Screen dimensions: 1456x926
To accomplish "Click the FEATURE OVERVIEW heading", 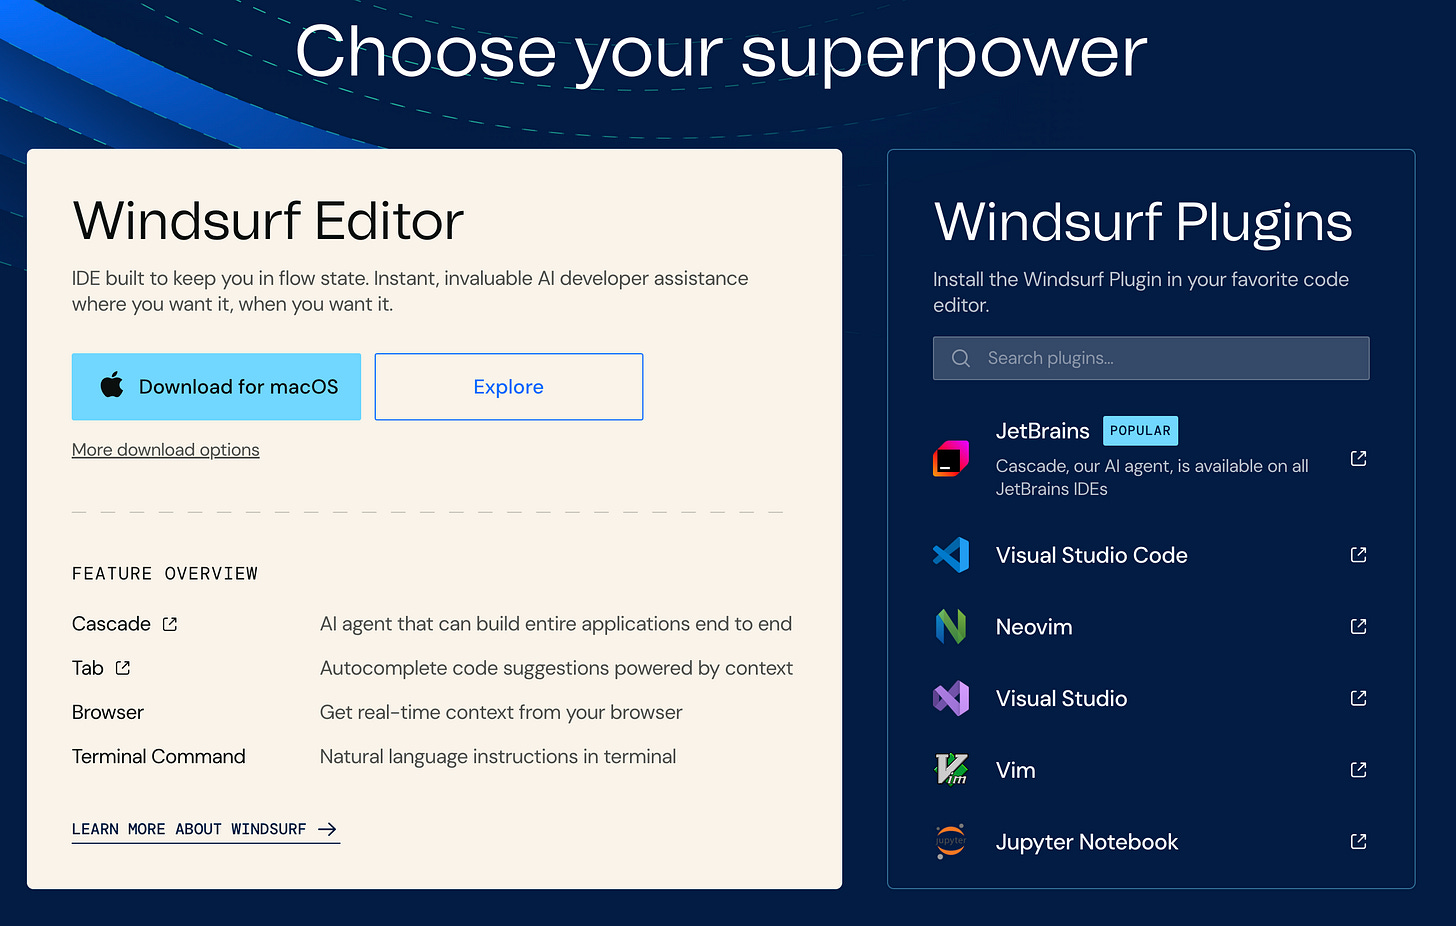I will pyautogui.click(x=165, y=573).
